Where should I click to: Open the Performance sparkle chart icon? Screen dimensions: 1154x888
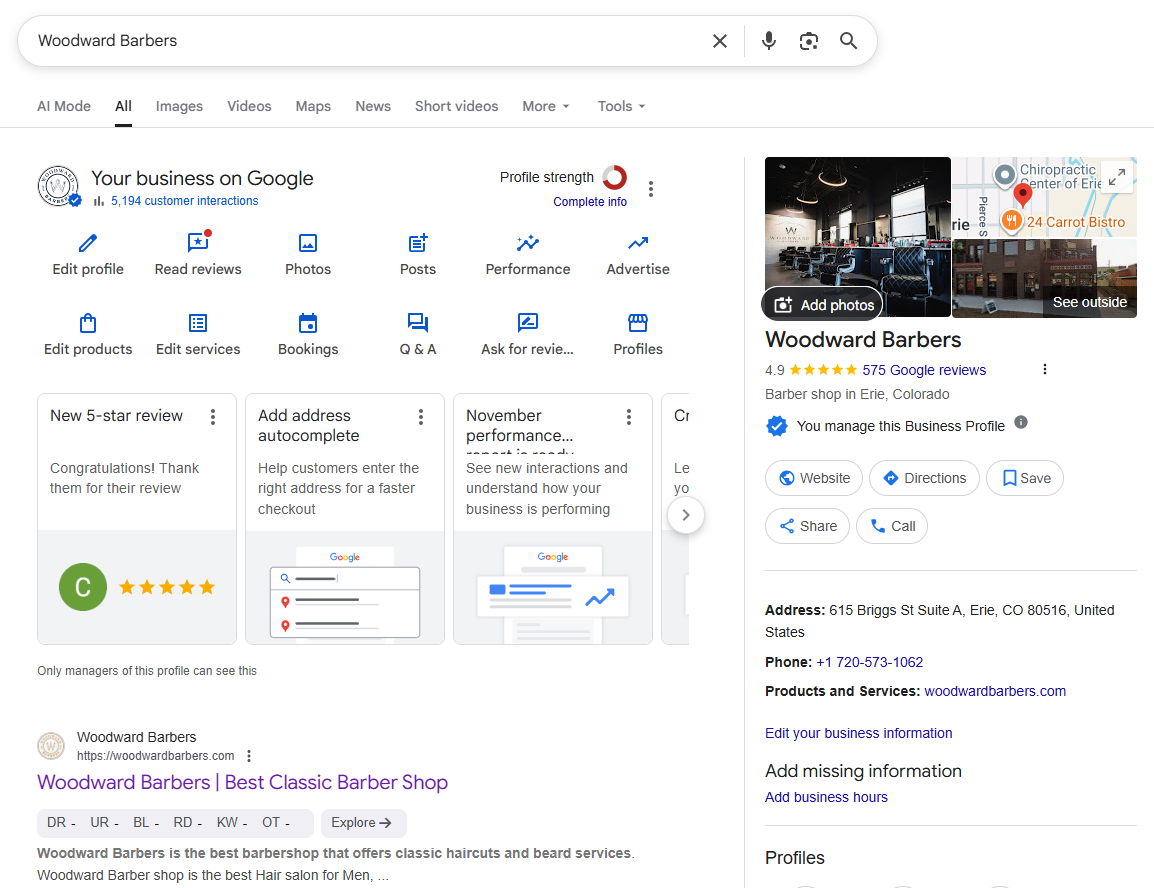(x=527, y=243)
